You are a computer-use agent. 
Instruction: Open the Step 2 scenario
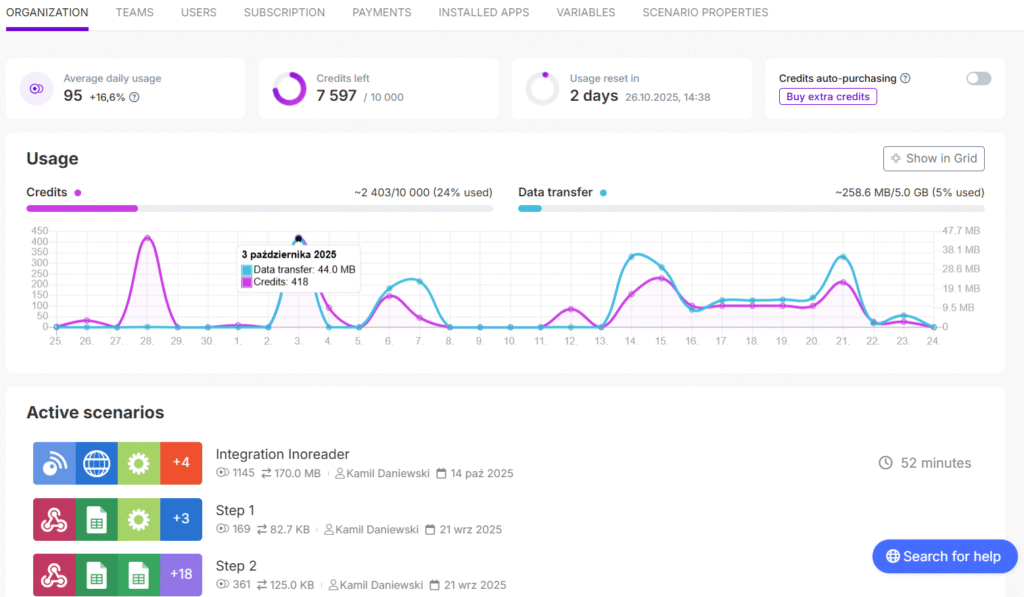click(236, 566)
